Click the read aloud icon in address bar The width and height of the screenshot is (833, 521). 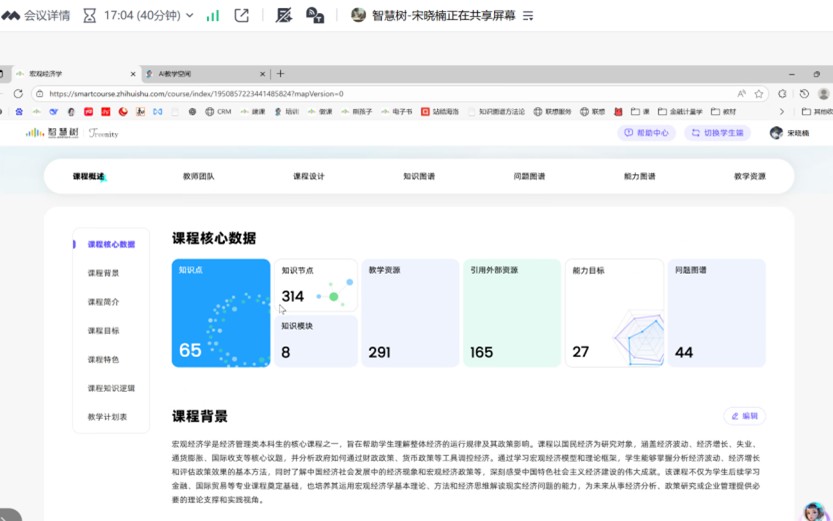pos(741,94)
